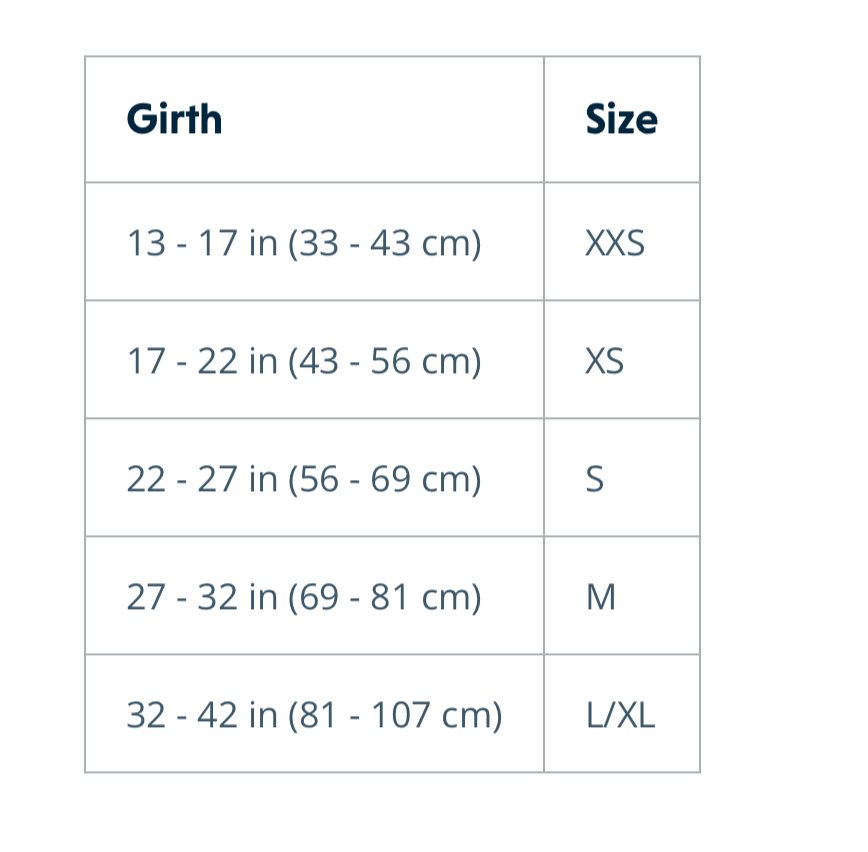Click the 27 - 32 in measurement

[202, 597]
